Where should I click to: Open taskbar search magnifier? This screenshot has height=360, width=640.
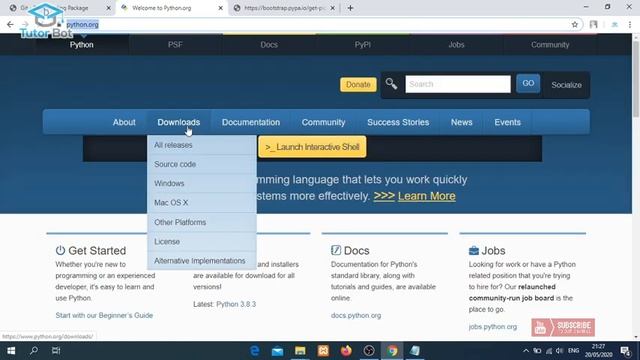[x=34, y=351]
